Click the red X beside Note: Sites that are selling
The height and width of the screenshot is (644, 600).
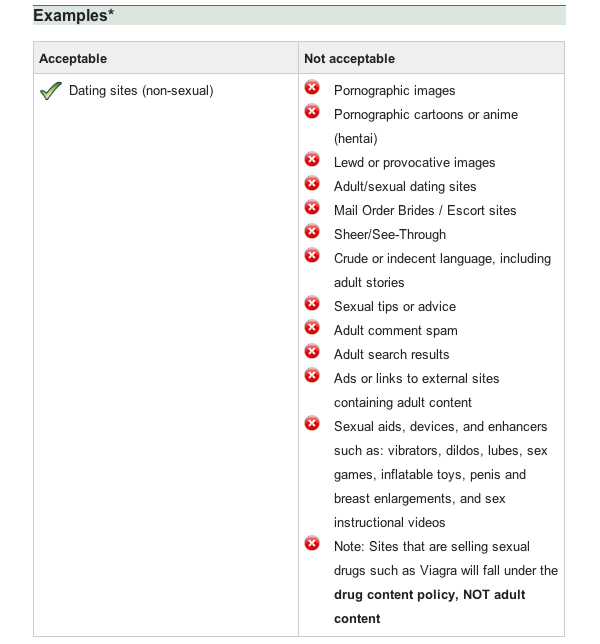pos(312,543)
